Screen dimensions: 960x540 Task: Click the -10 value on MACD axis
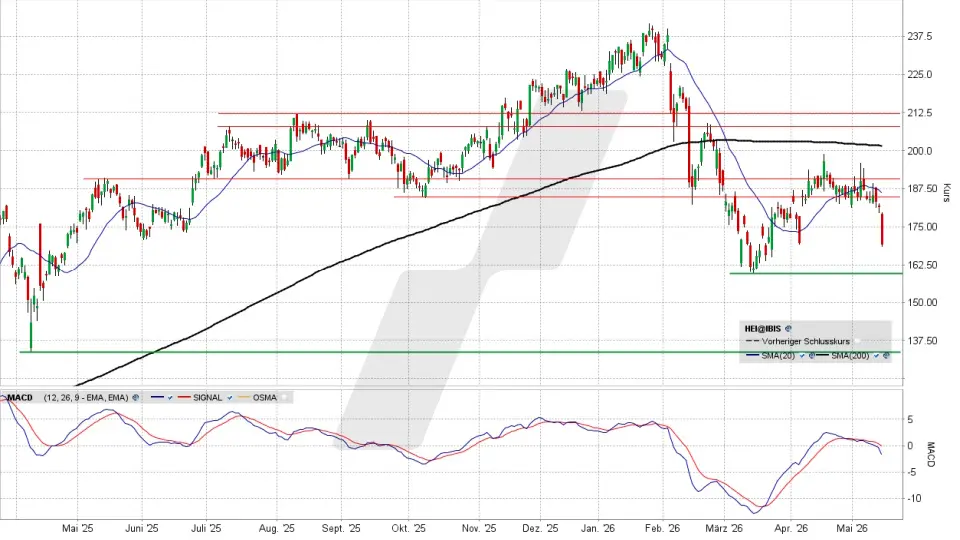pyautogui.click(x=913, y=499)
